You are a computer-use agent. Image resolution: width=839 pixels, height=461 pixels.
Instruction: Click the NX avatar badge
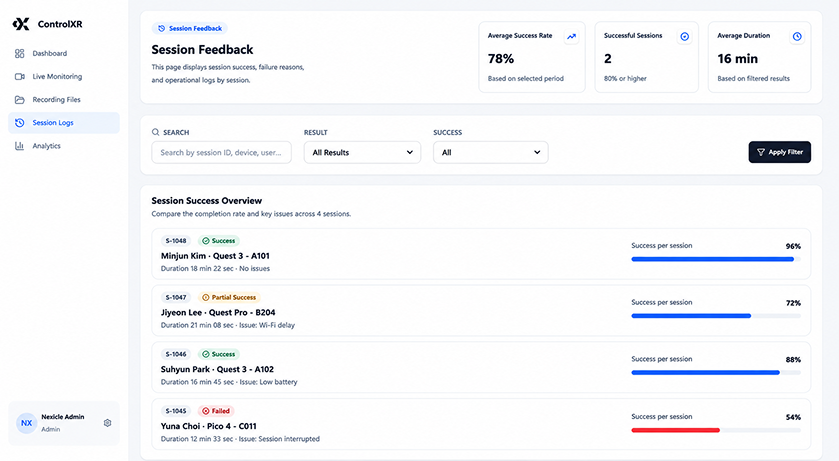[x=26, y=423]
